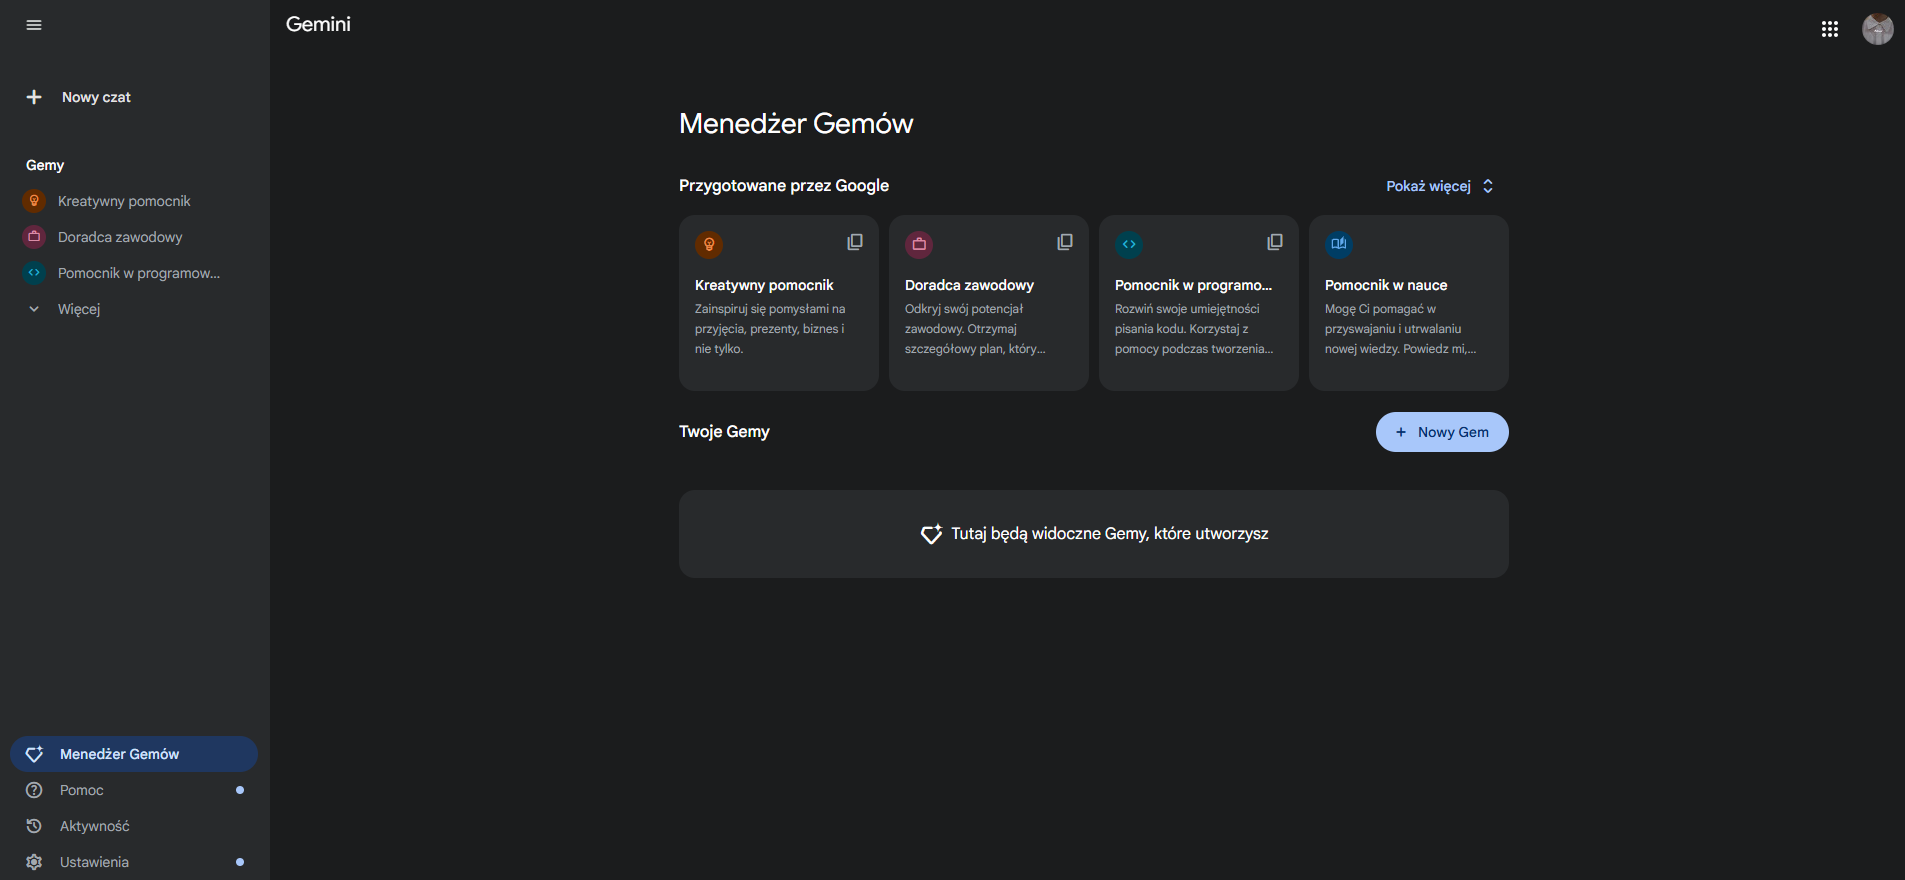This screenshot has width=1905, height=880.
Task: Click Pokaż więcej link
Action: [x=1428, y=186]
